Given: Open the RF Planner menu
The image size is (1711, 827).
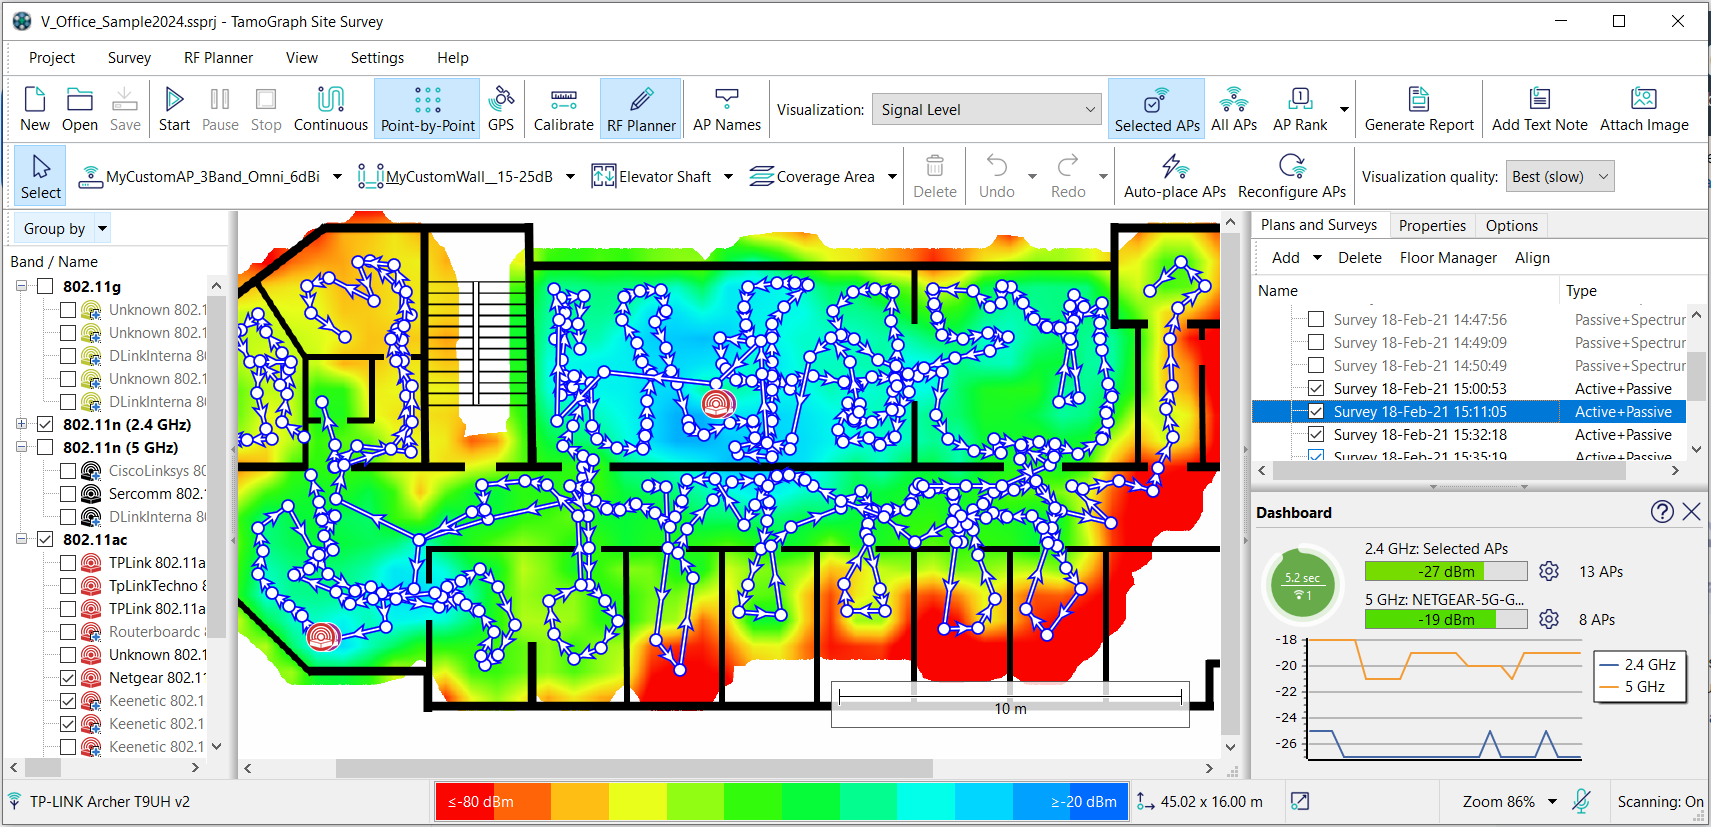Looking at the screenshot, I should pos(218,58).
